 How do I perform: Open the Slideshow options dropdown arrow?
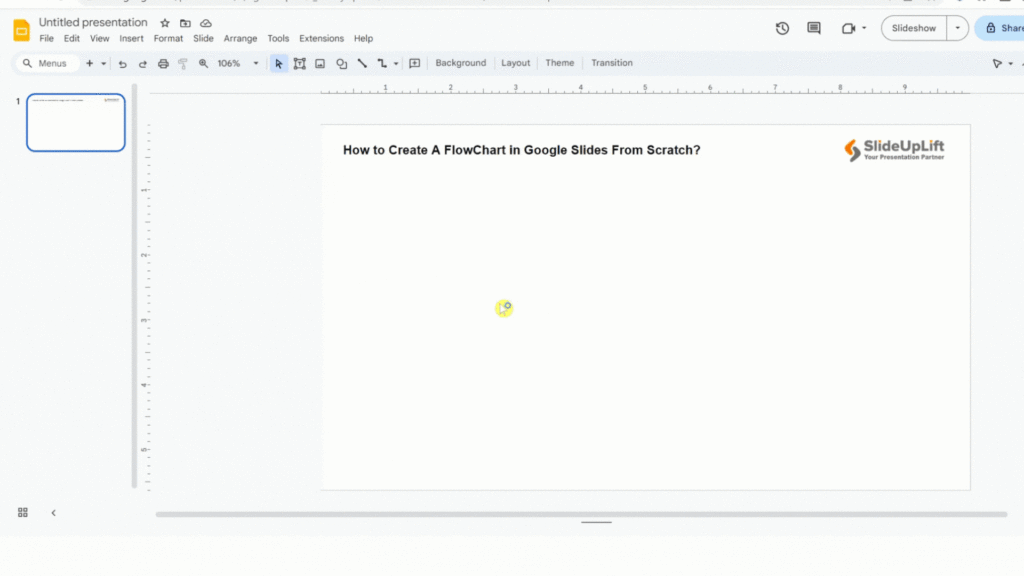point(957,28)
